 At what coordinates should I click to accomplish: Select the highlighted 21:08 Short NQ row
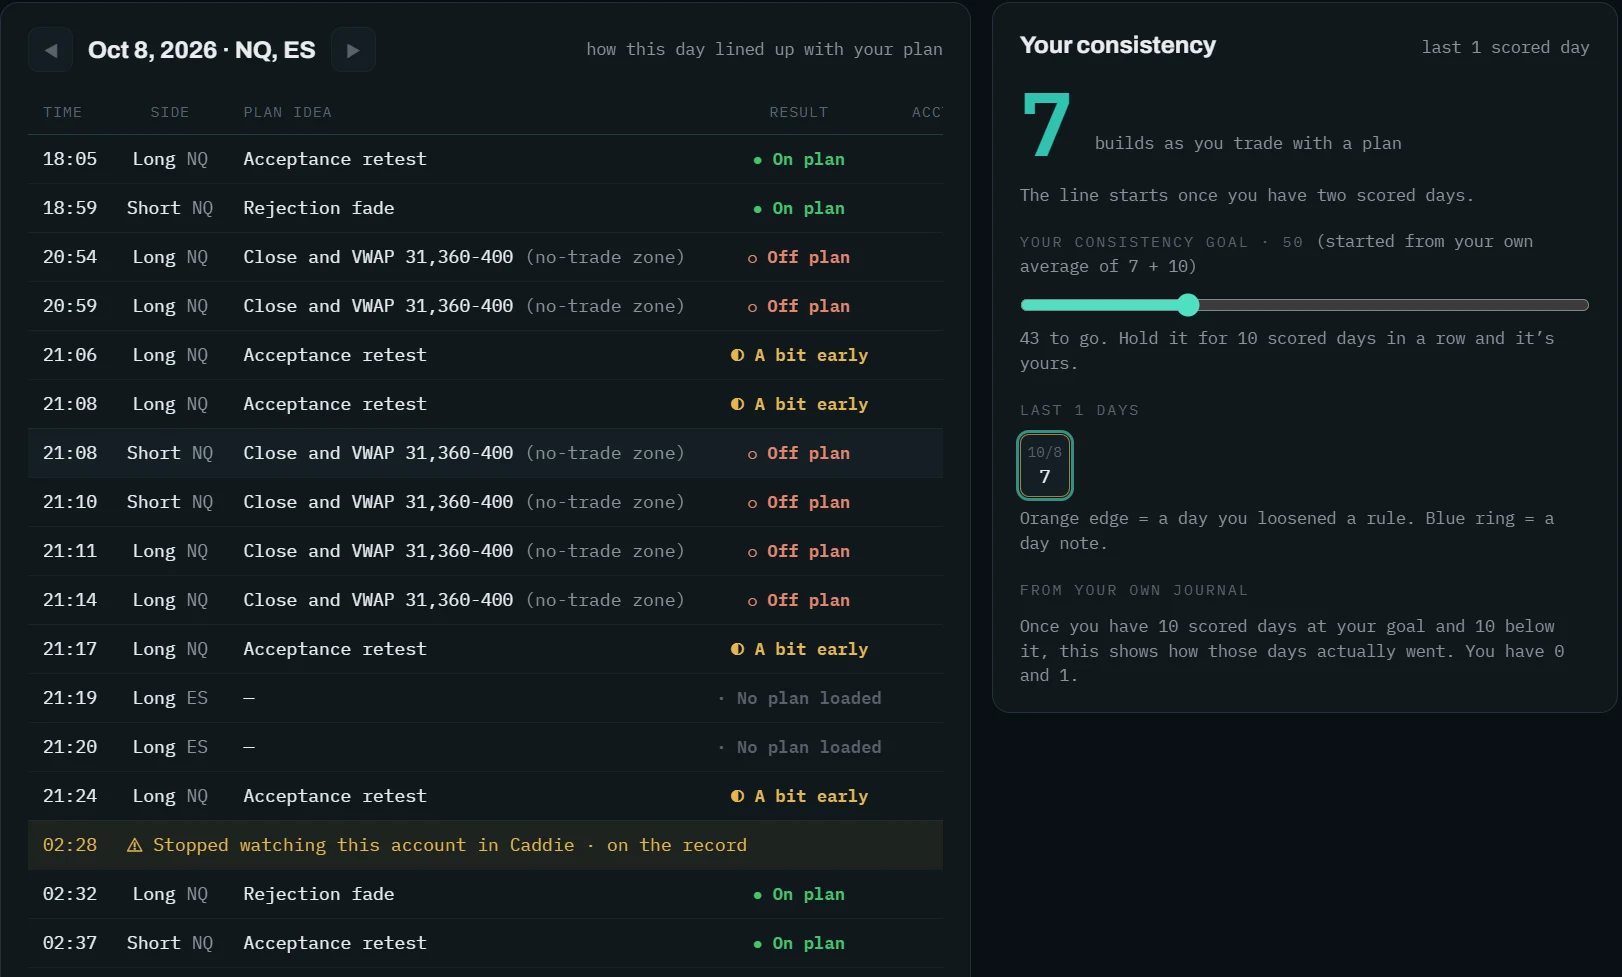click(486, 453)
